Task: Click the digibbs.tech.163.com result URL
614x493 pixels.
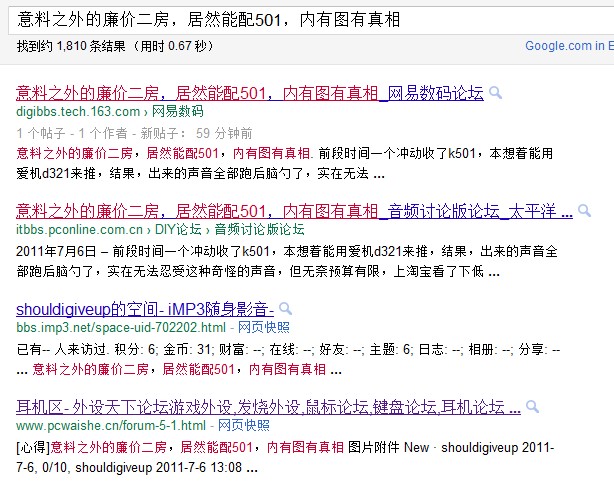Action: pos(78,112)
